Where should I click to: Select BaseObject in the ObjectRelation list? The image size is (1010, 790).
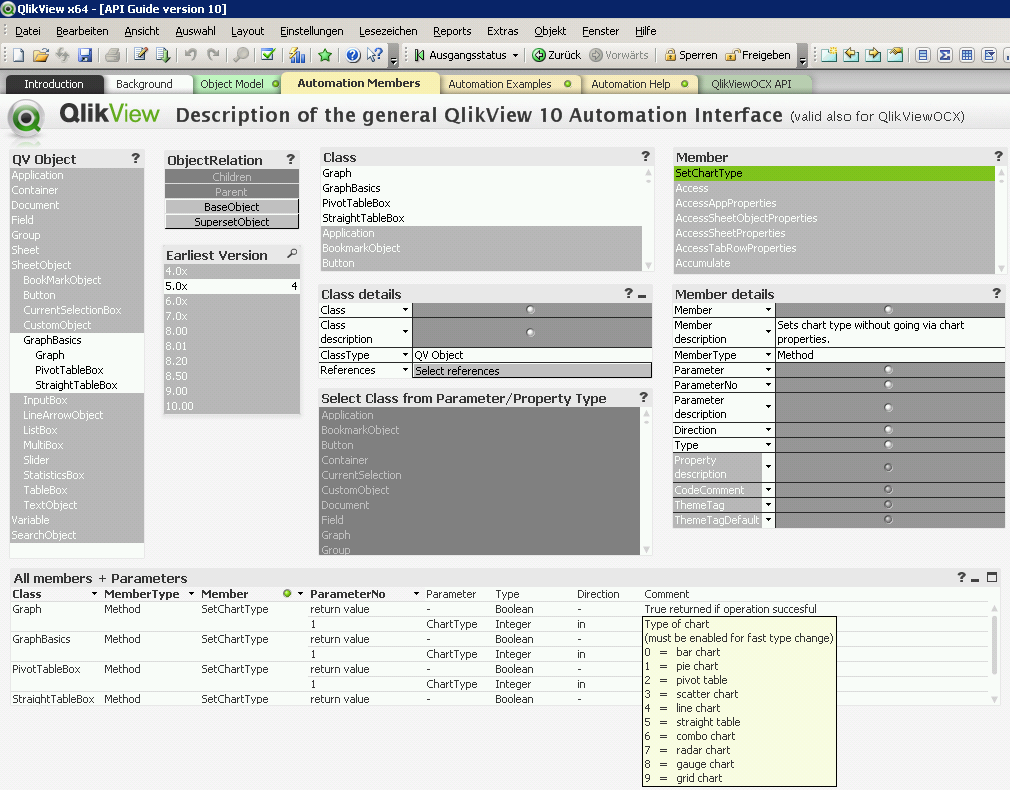point(231,207)
